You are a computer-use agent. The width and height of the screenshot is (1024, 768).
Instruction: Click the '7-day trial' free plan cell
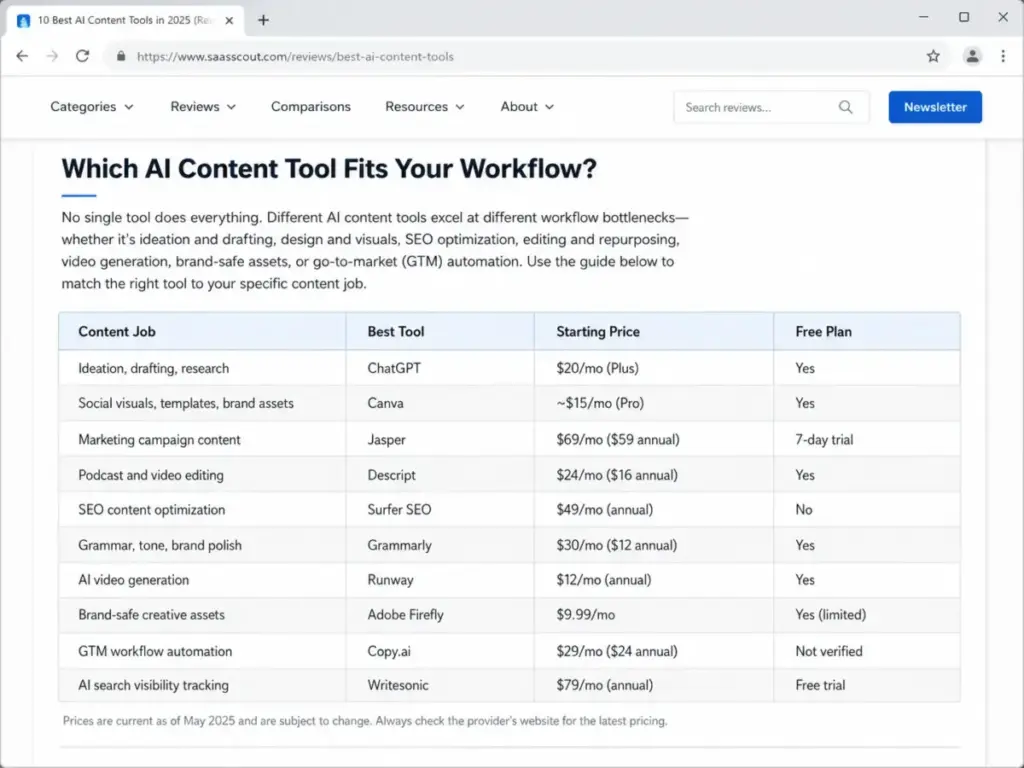point(867,440)
